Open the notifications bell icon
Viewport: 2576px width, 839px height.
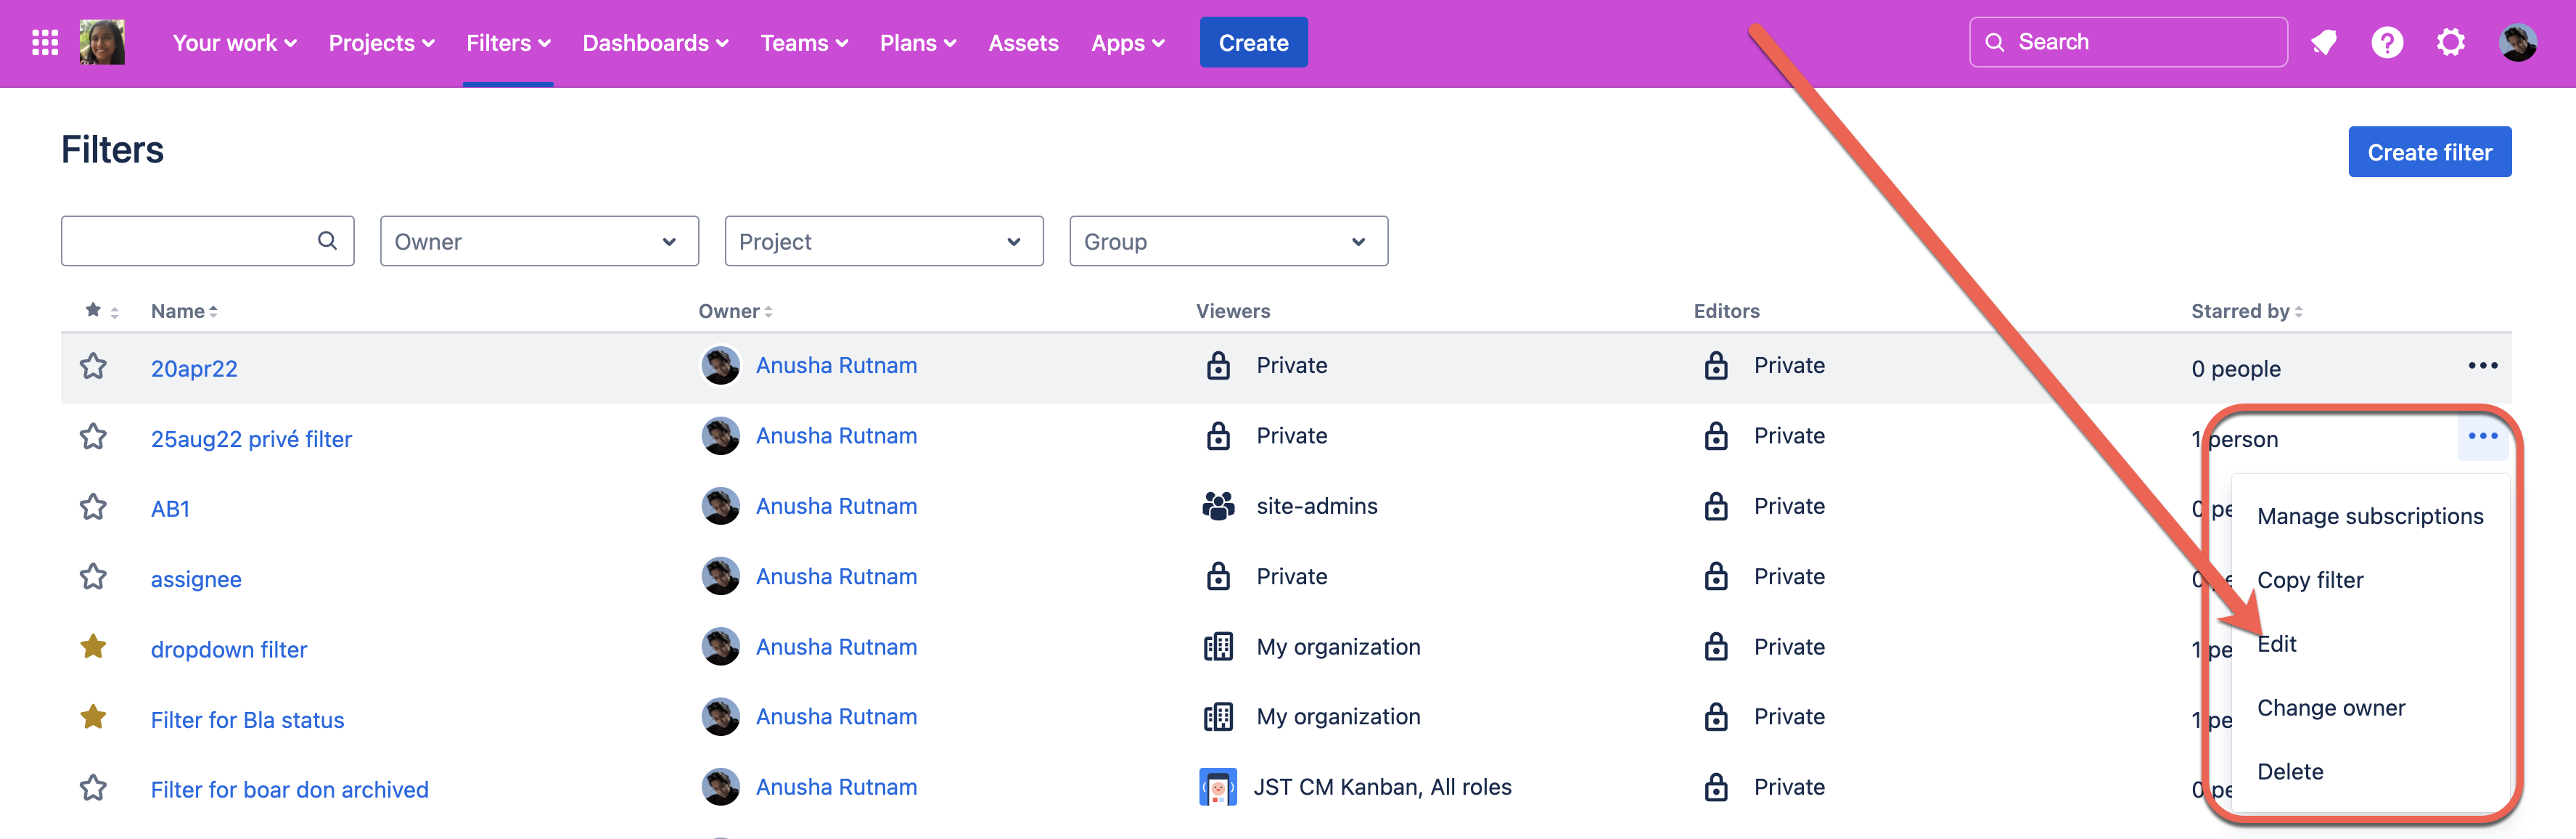click(2323, 43)
